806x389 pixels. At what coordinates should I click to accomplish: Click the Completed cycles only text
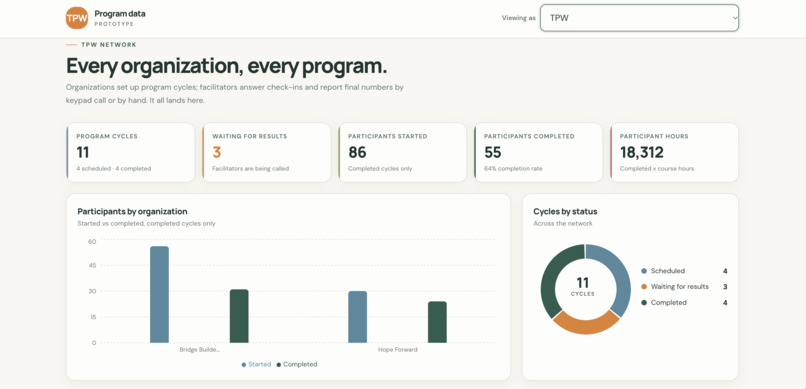(380, 169)
